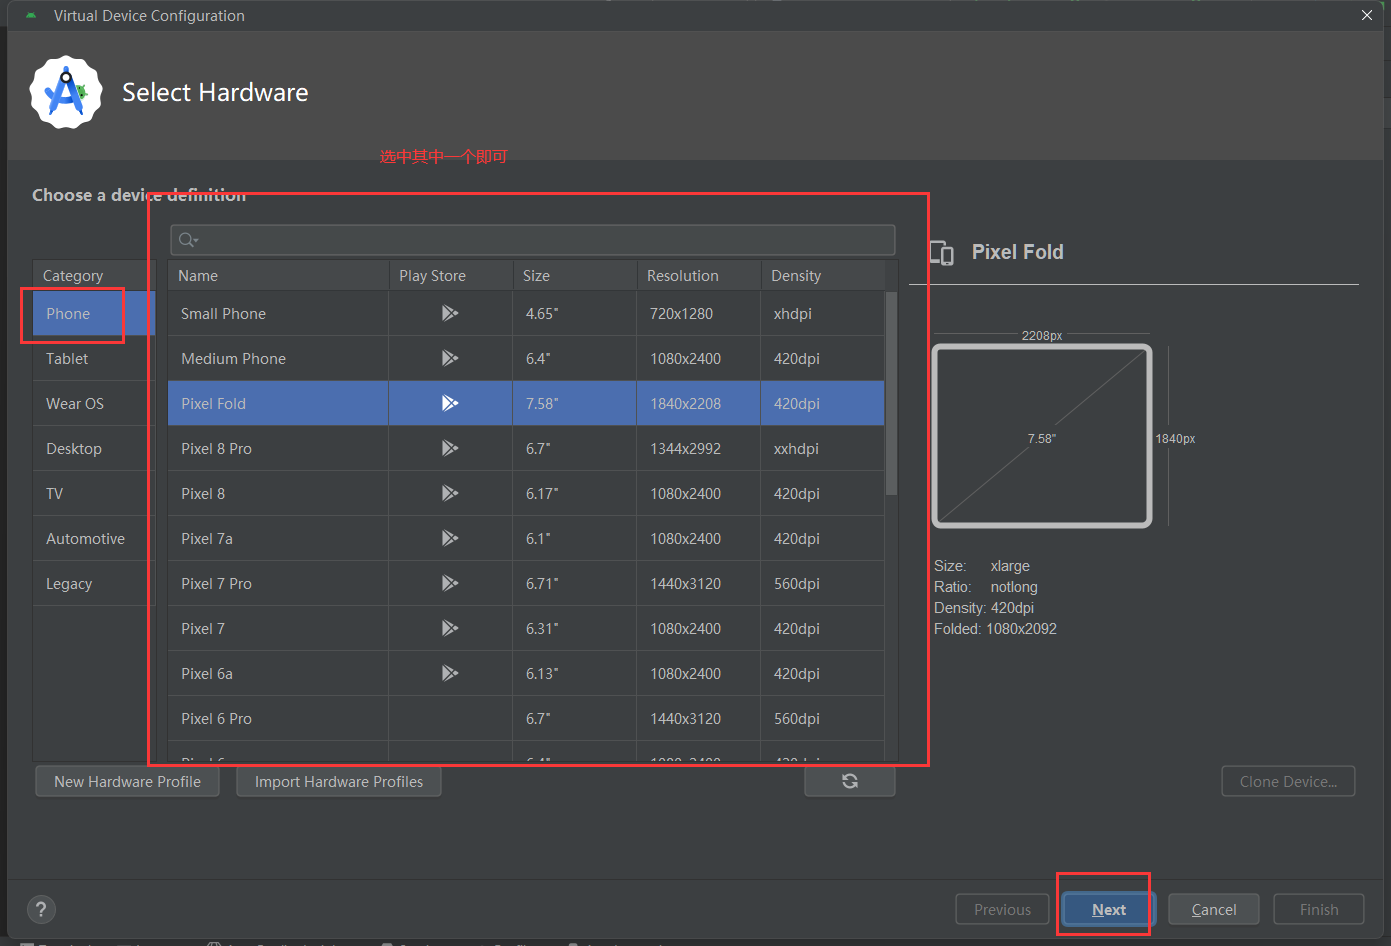Select the Pixel 6 Pro device name

(x=216, y=718)
